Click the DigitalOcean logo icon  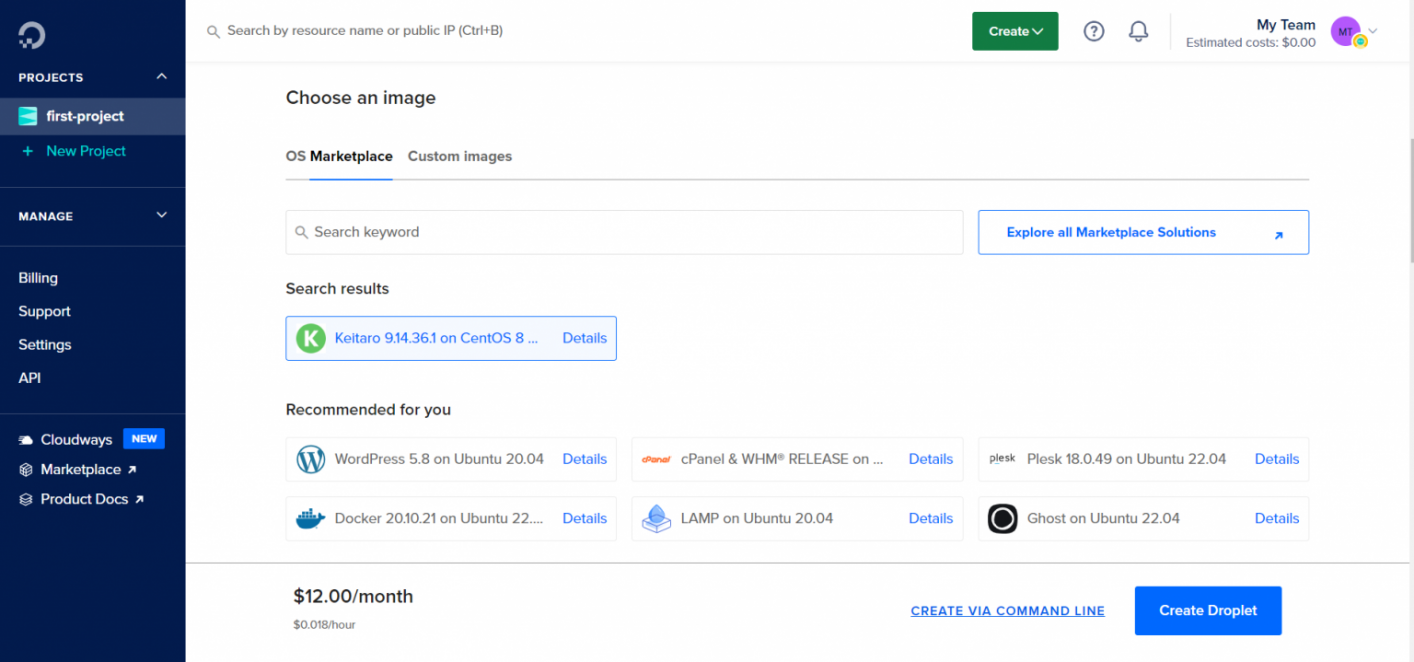pos(32,35)
